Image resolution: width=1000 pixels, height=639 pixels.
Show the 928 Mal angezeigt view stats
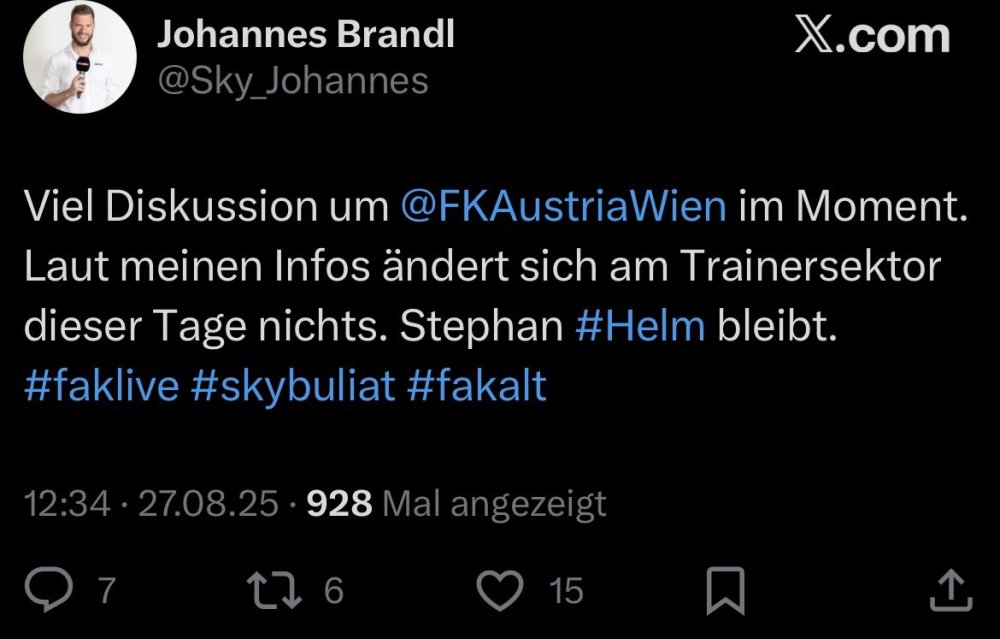tap(456, 504)
